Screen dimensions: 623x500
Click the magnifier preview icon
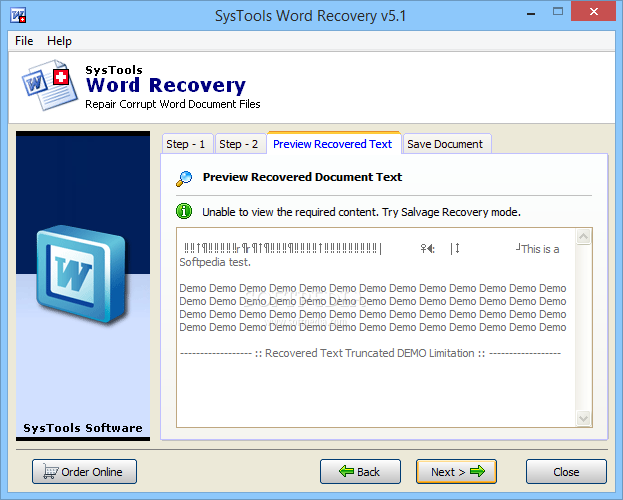pos(184,178)
